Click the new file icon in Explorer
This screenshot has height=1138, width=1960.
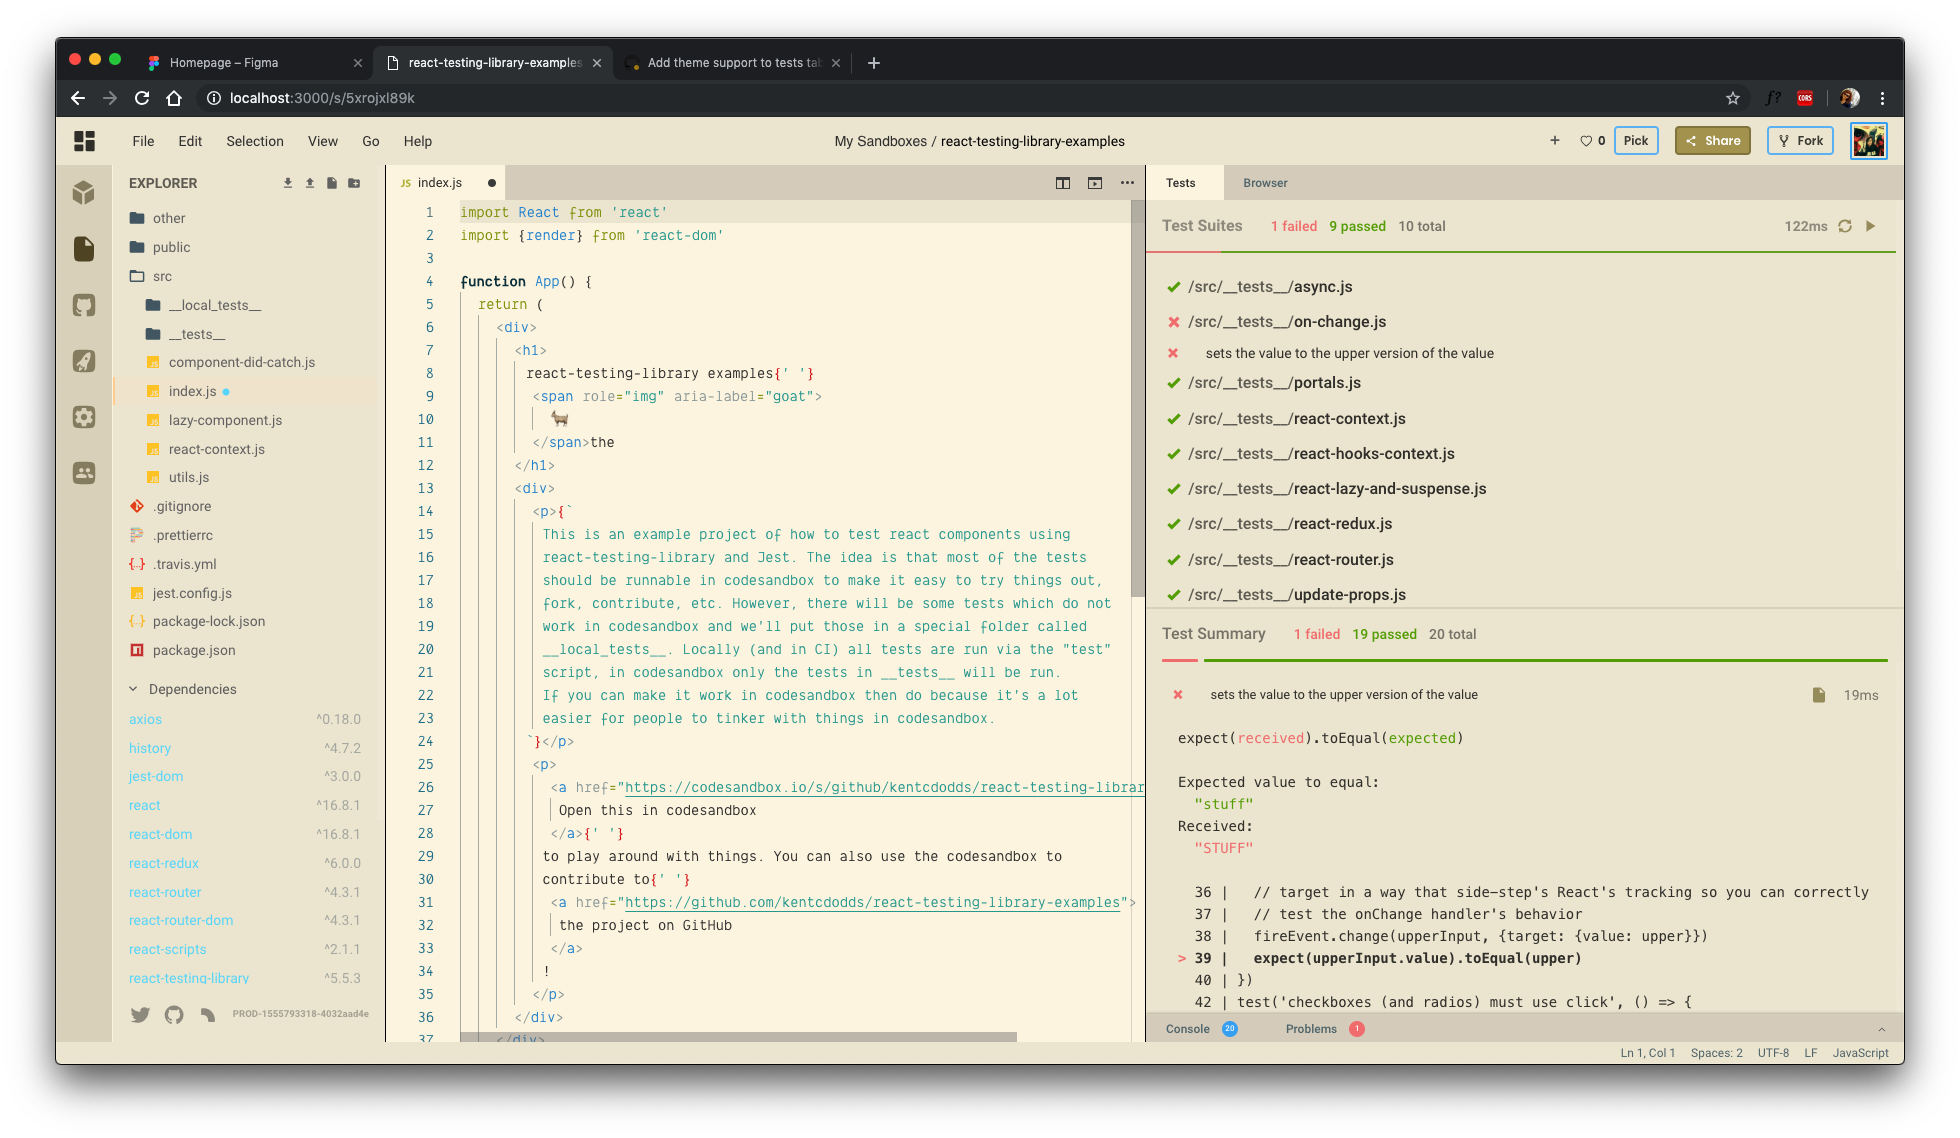(332, 183)
